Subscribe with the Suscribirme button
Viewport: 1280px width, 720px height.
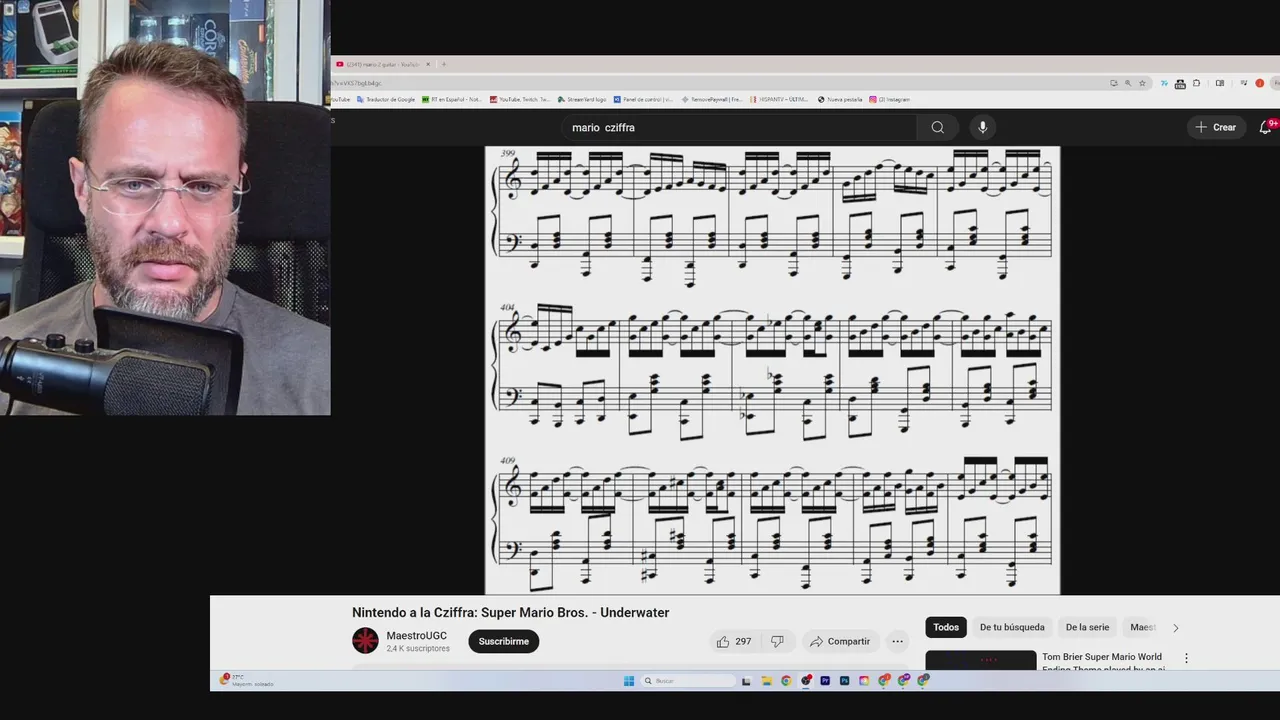(x=503, y=641)
